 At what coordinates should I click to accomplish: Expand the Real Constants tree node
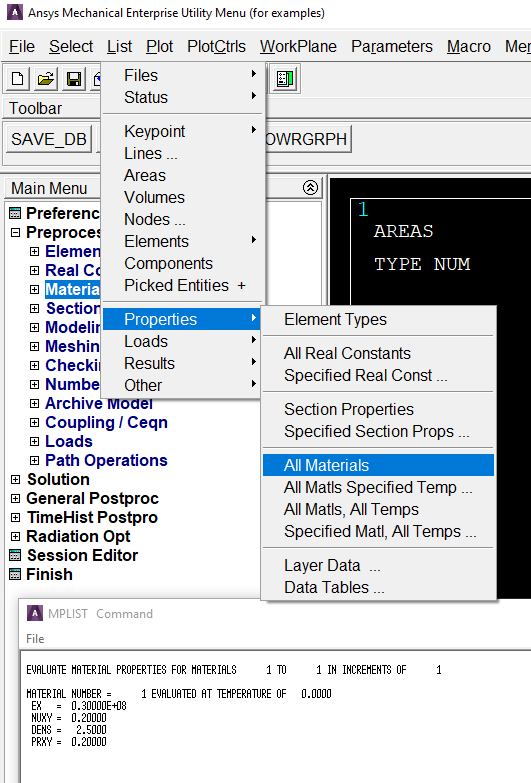[x=34, y=270]
